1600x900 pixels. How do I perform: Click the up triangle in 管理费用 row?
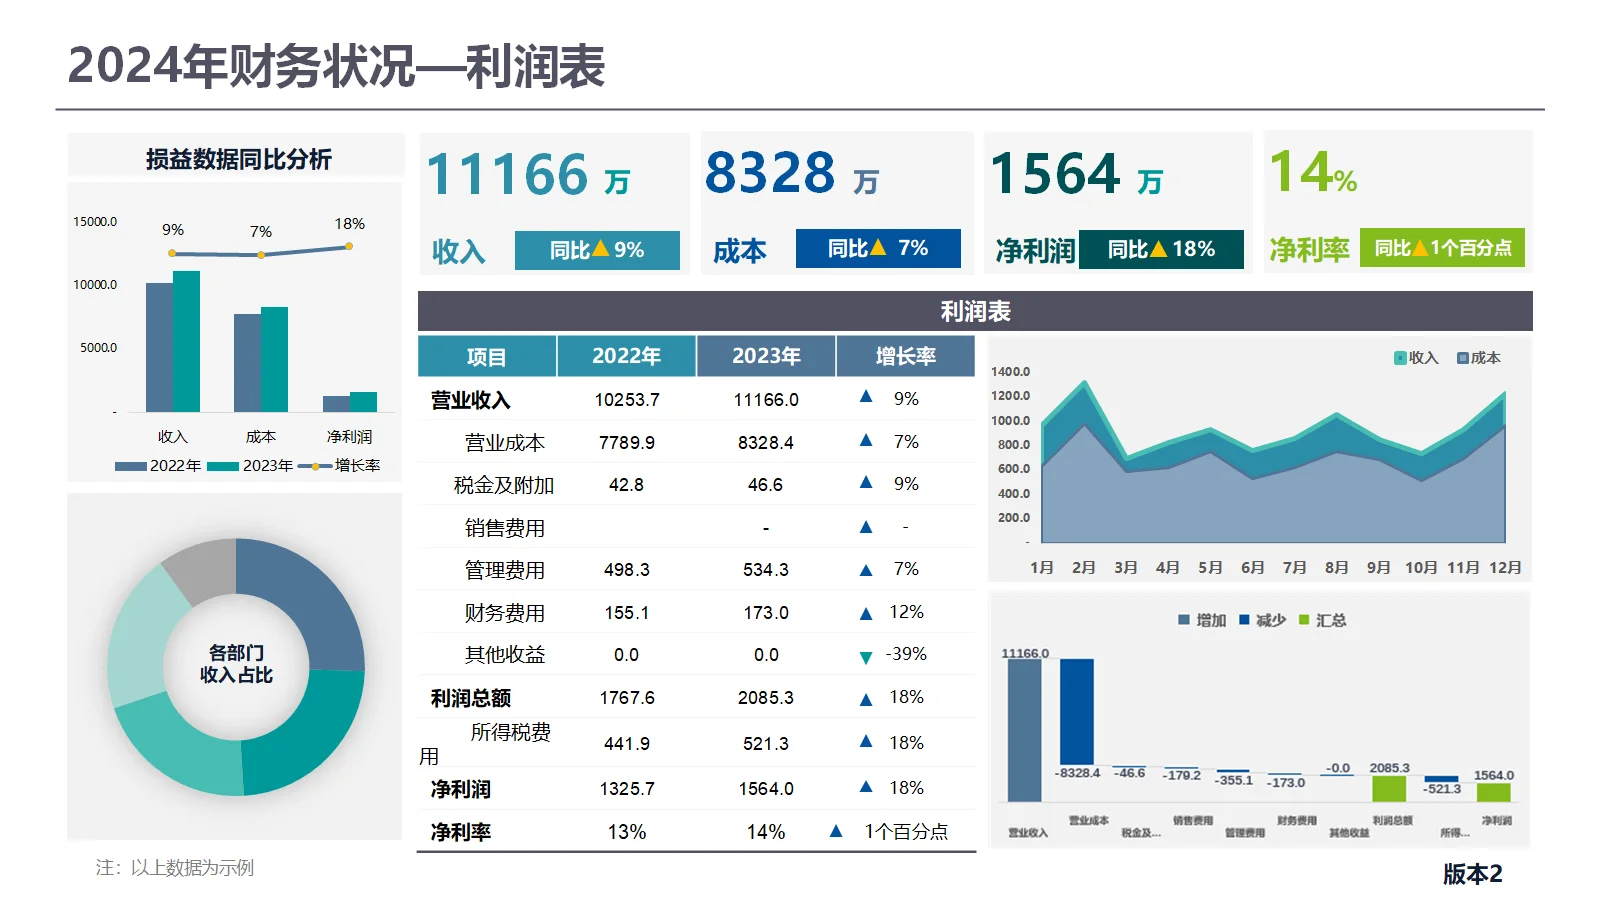(x=866, y=570)
